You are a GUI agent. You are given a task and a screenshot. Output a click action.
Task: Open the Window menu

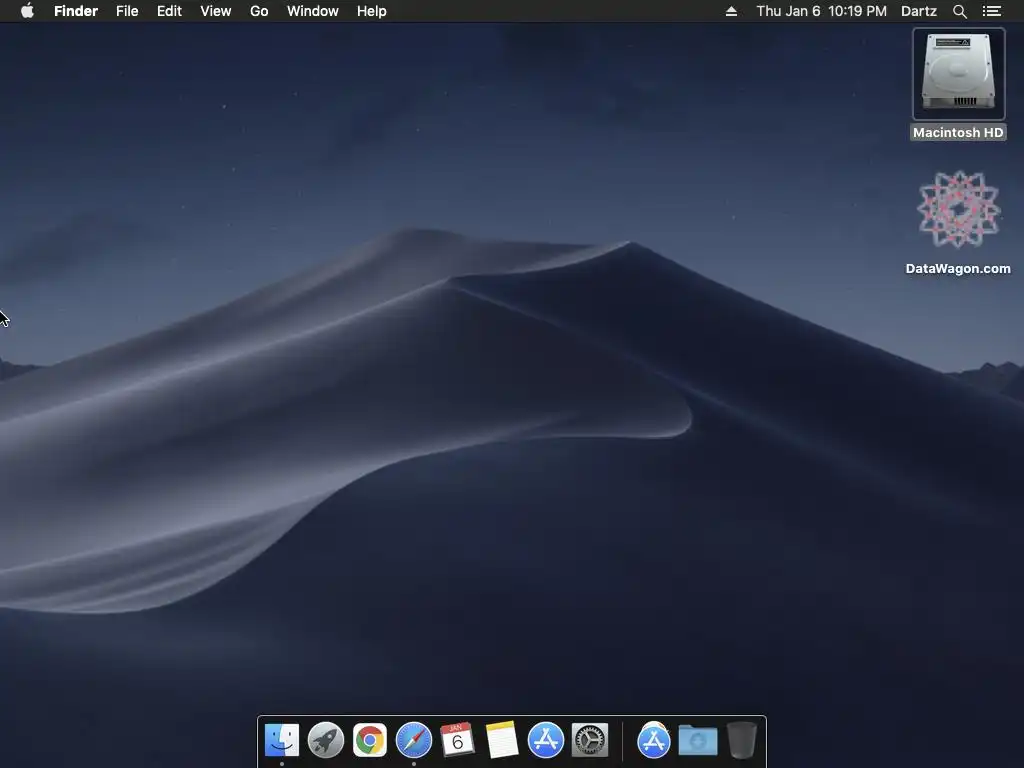[313, 11]
